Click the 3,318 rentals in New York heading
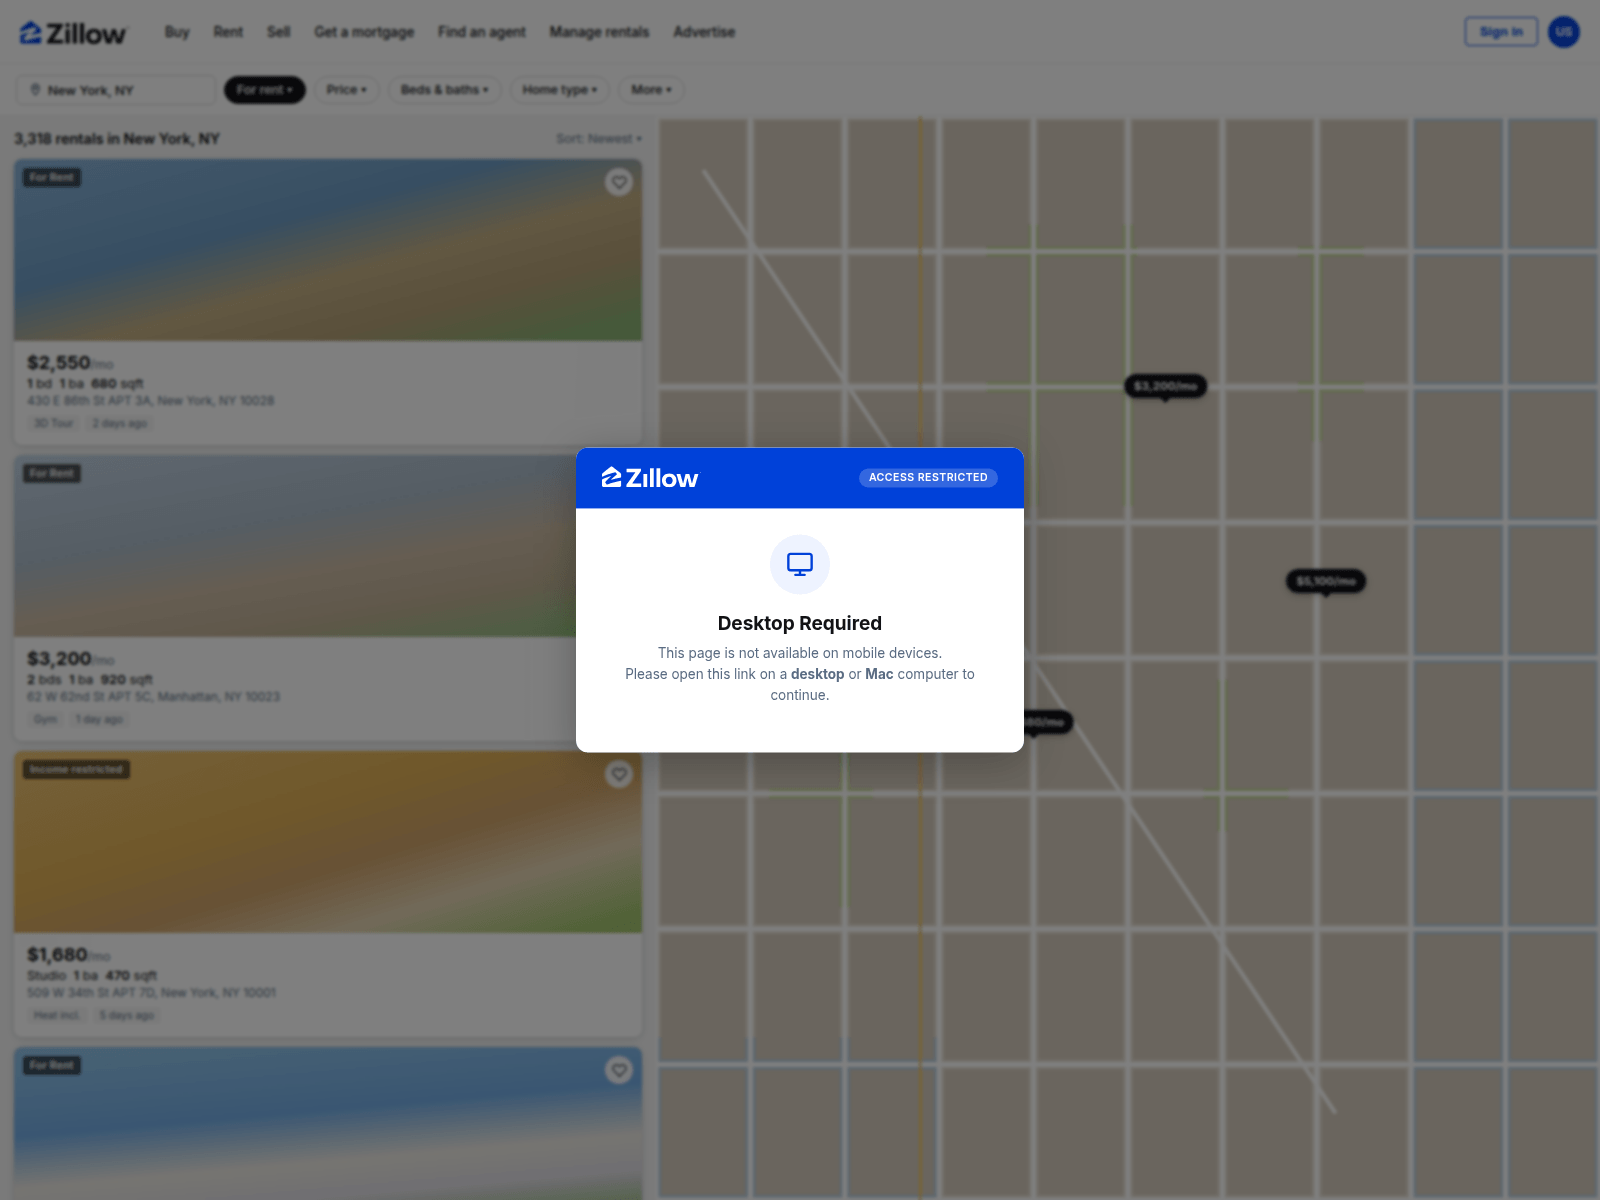The height and width of the screenshot is (1200, 1600). coord(117,139)
